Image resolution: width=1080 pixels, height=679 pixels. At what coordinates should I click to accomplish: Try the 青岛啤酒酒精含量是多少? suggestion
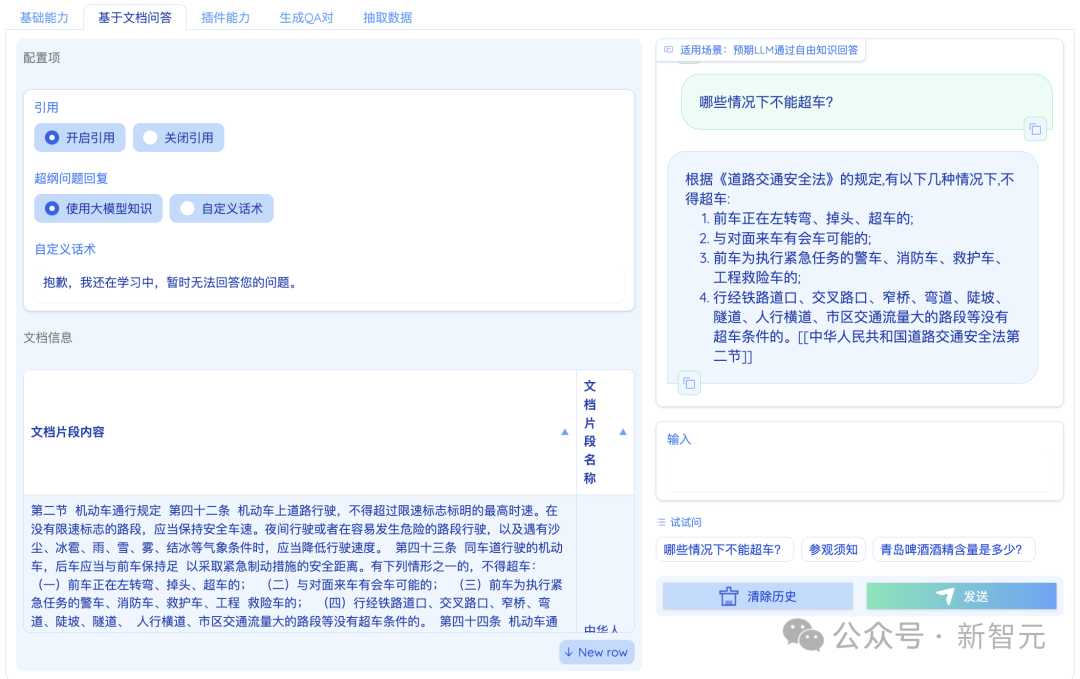point(952,549)
